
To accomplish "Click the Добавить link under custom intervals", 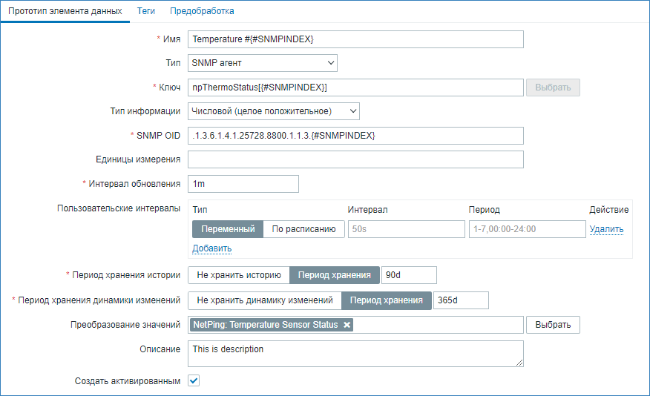I will (212, 248).
